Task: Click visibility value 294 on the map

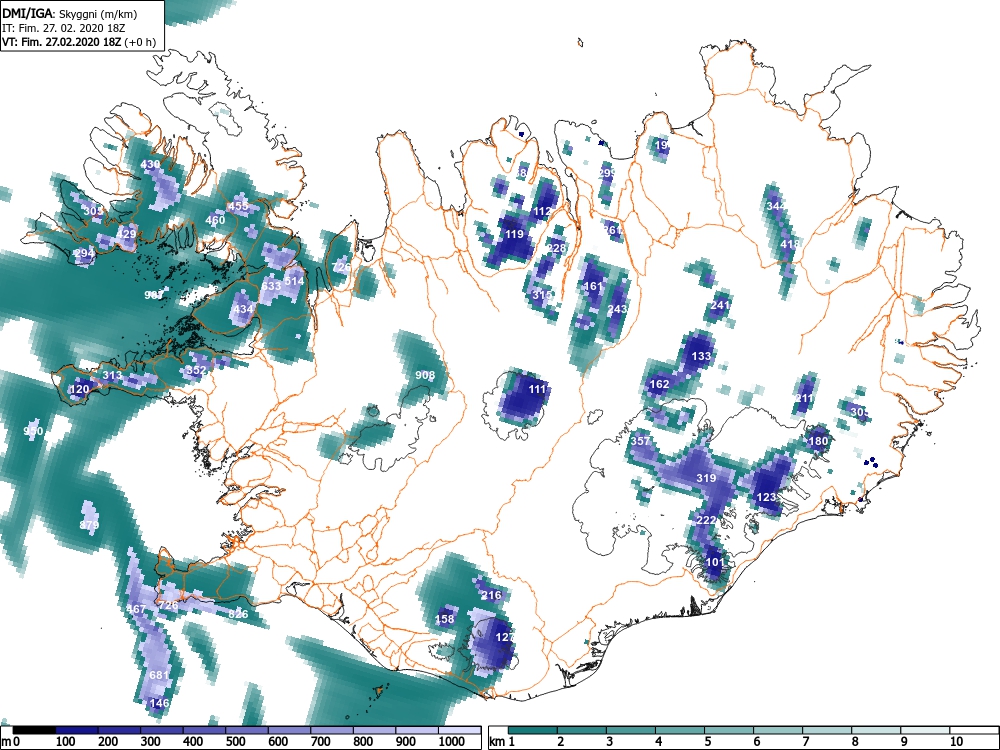Action: click(84, 253)
